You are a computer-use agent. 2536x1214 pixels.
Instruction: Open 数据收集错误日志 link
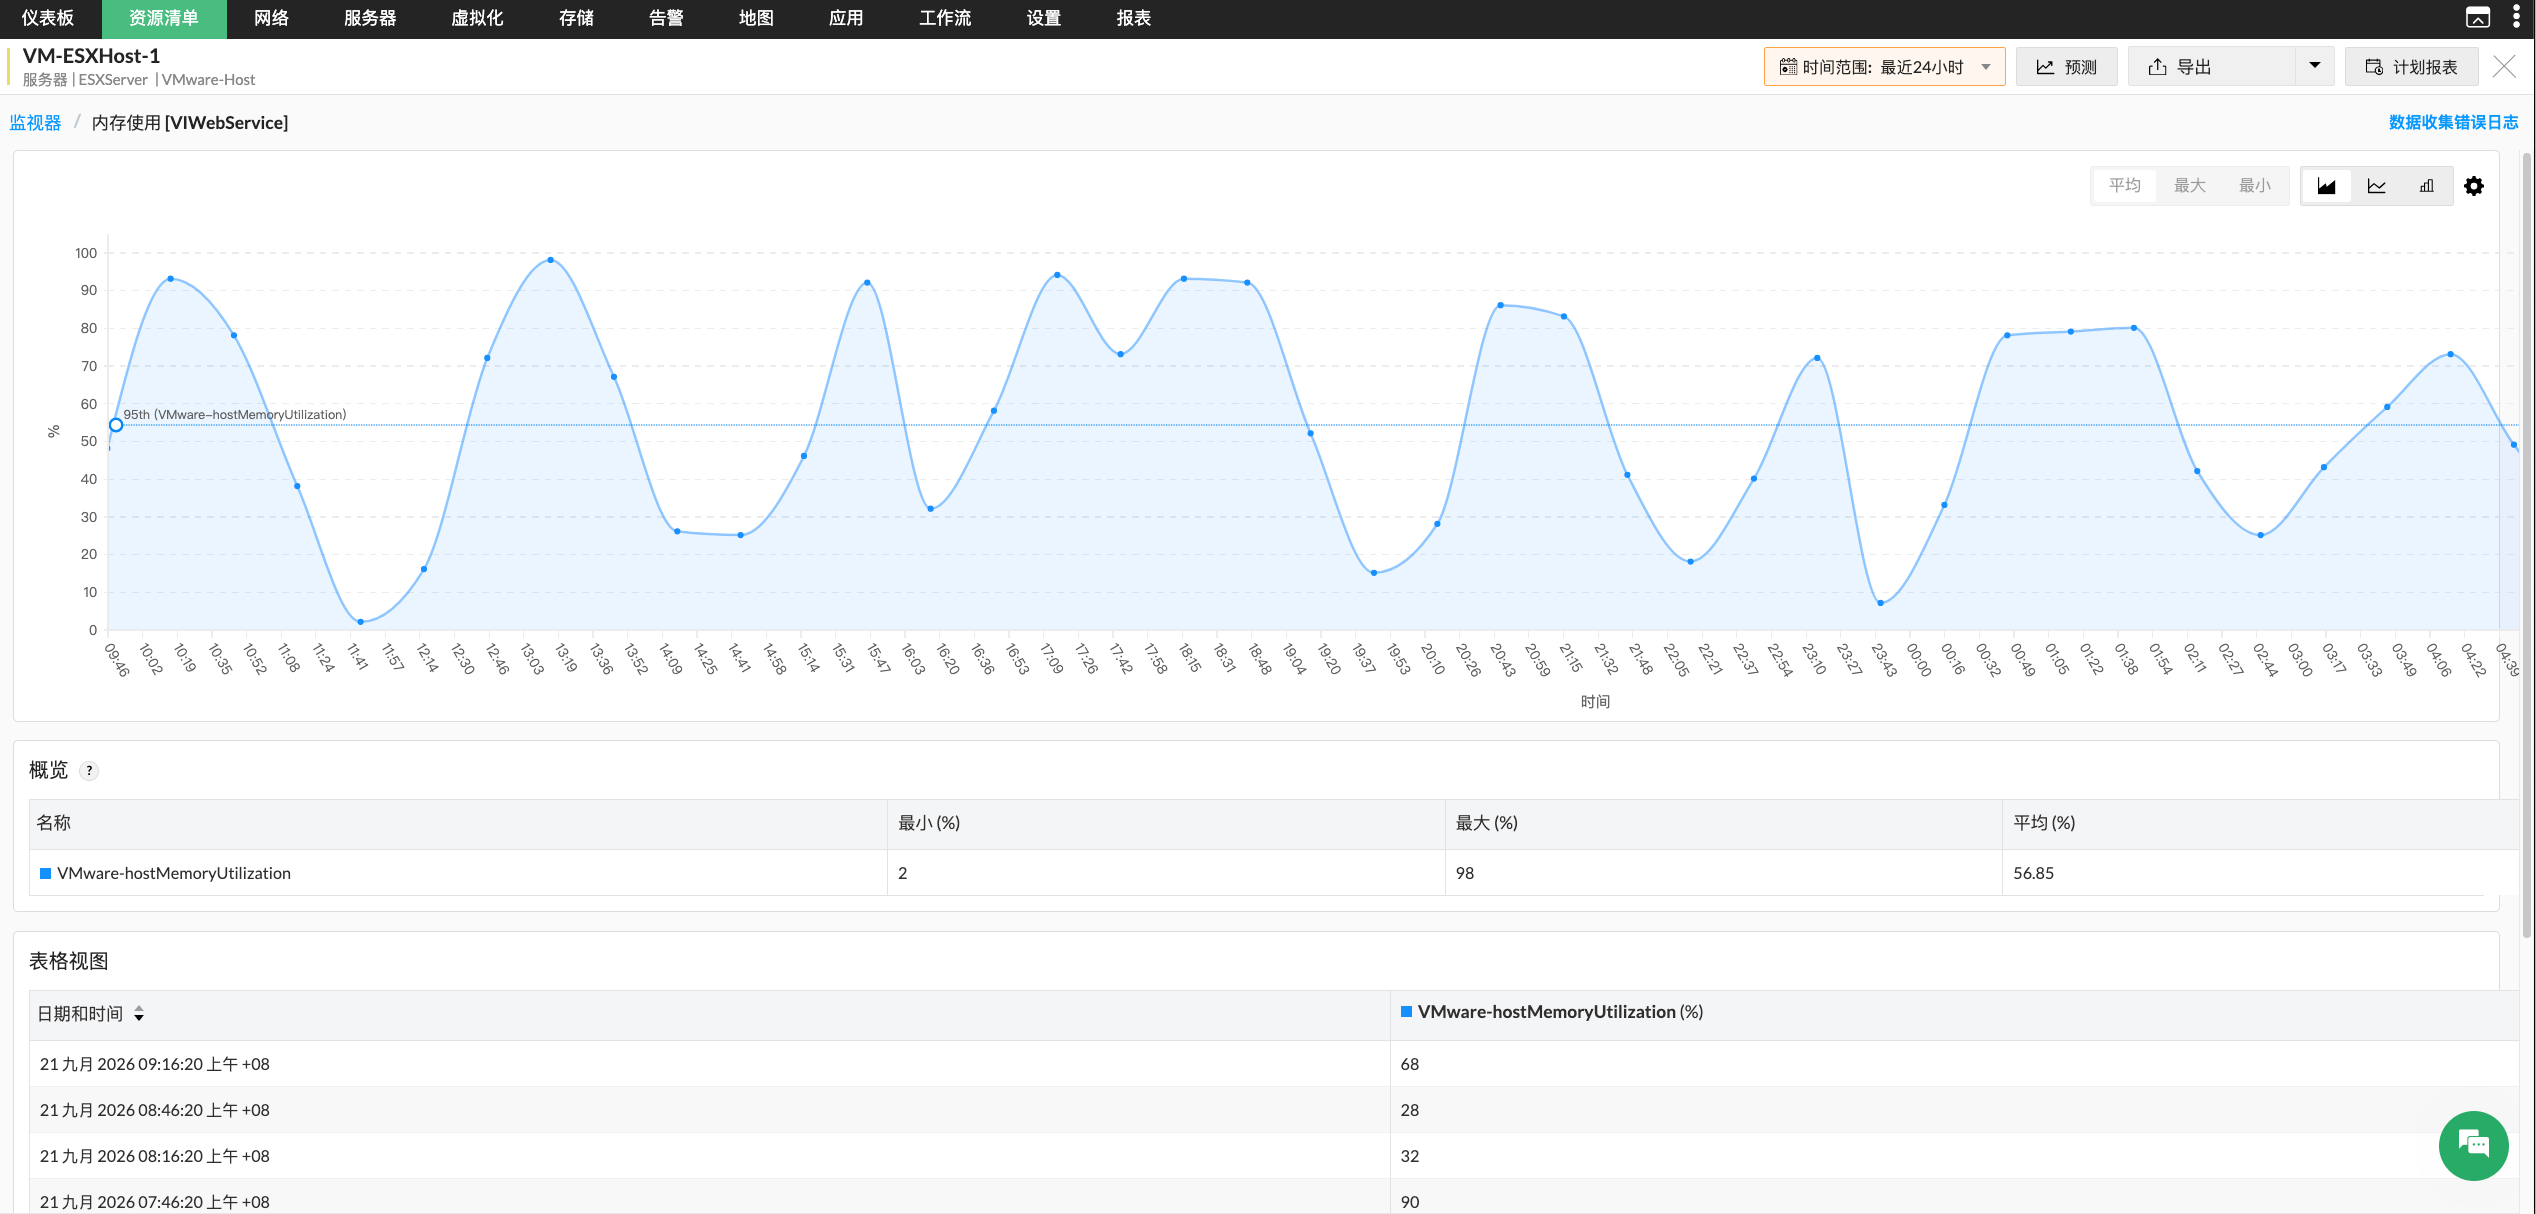[x=2453, y=122]
